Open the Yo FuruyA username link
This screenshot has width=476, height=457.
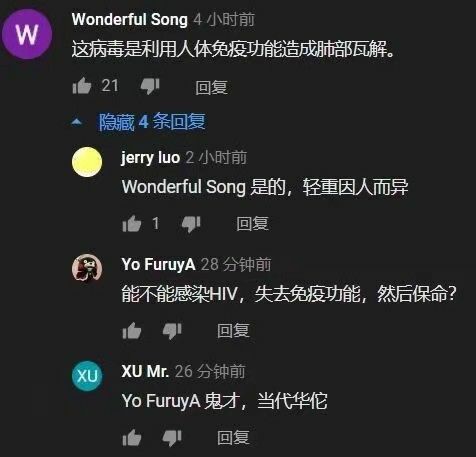[x=158, y=264]
